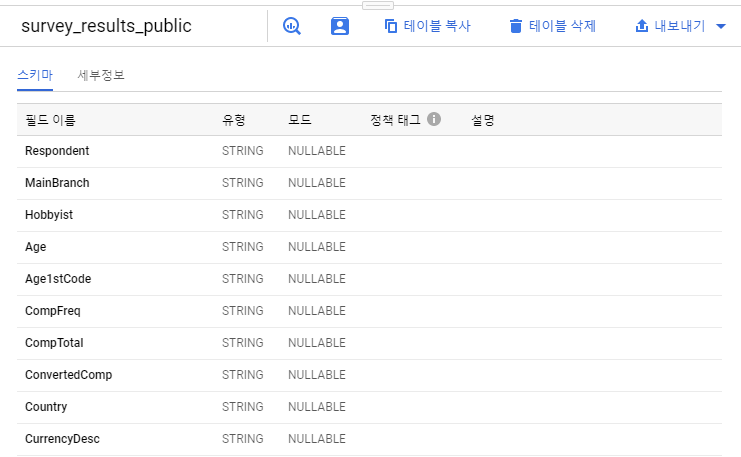Click the survey_results_public table title
Viewport: 741px width, 457px height.
tap(106, 26)
